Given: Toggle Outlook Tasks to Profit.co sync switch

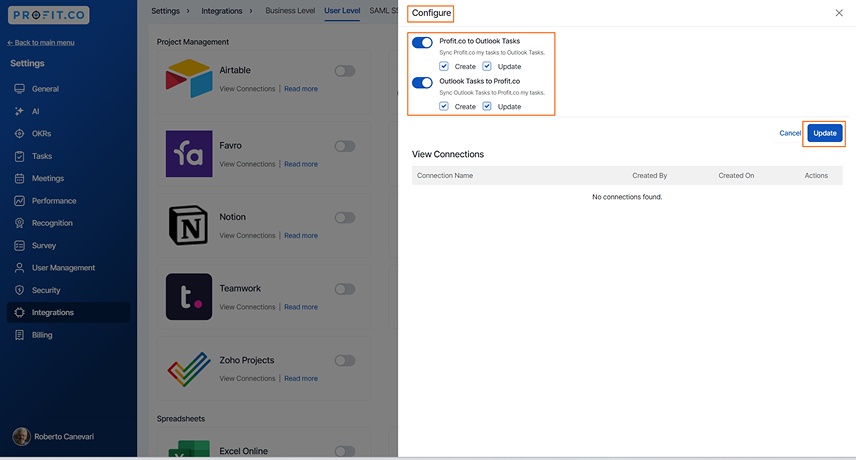Looking at the screenshot, I should [423, 82].
